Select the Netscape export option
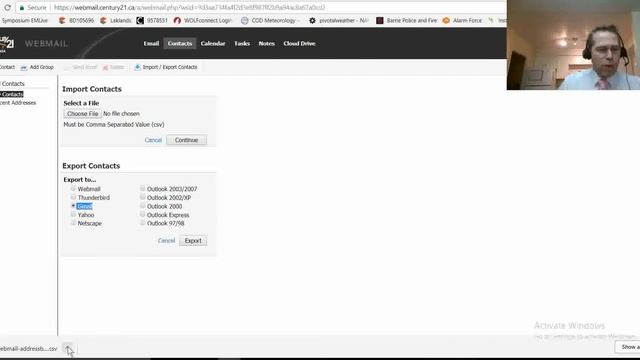Screen dimensions: 640x360 pyautogui.click(x=73, y=223)
